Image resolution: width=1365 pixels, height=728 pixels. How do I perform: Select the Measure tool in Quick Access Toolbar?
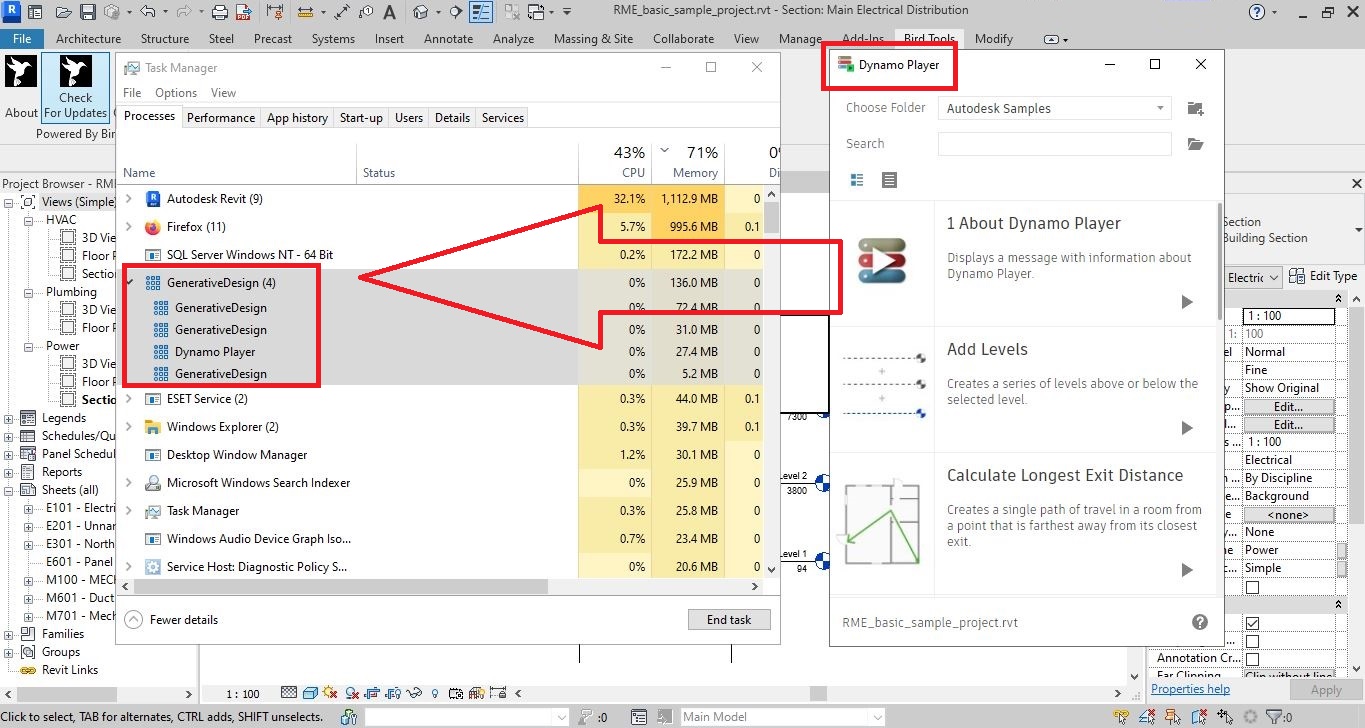[305, 11]
